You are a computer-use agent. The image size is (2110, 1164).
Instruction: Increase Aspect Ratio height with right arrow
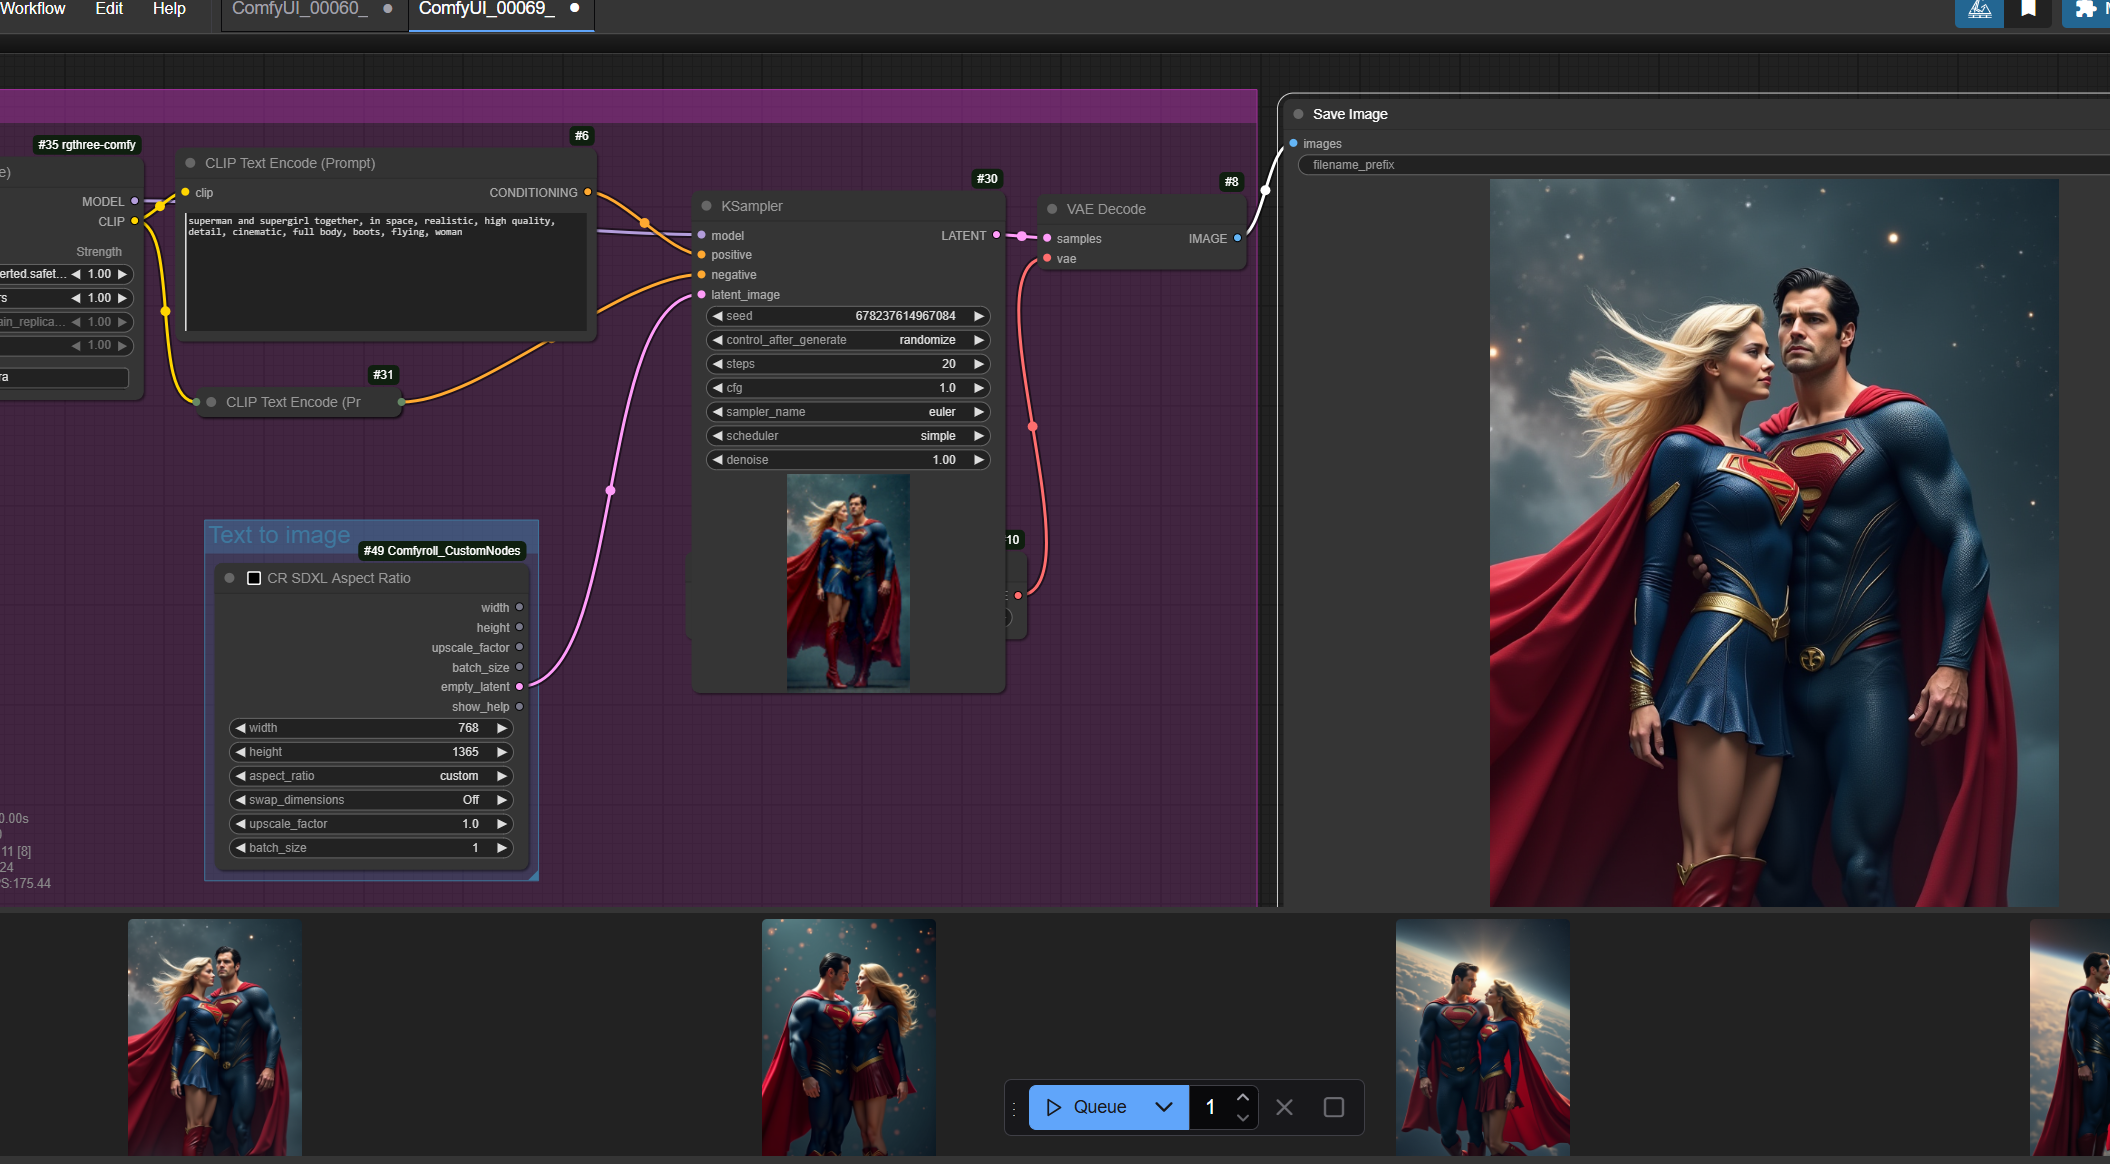502,752
